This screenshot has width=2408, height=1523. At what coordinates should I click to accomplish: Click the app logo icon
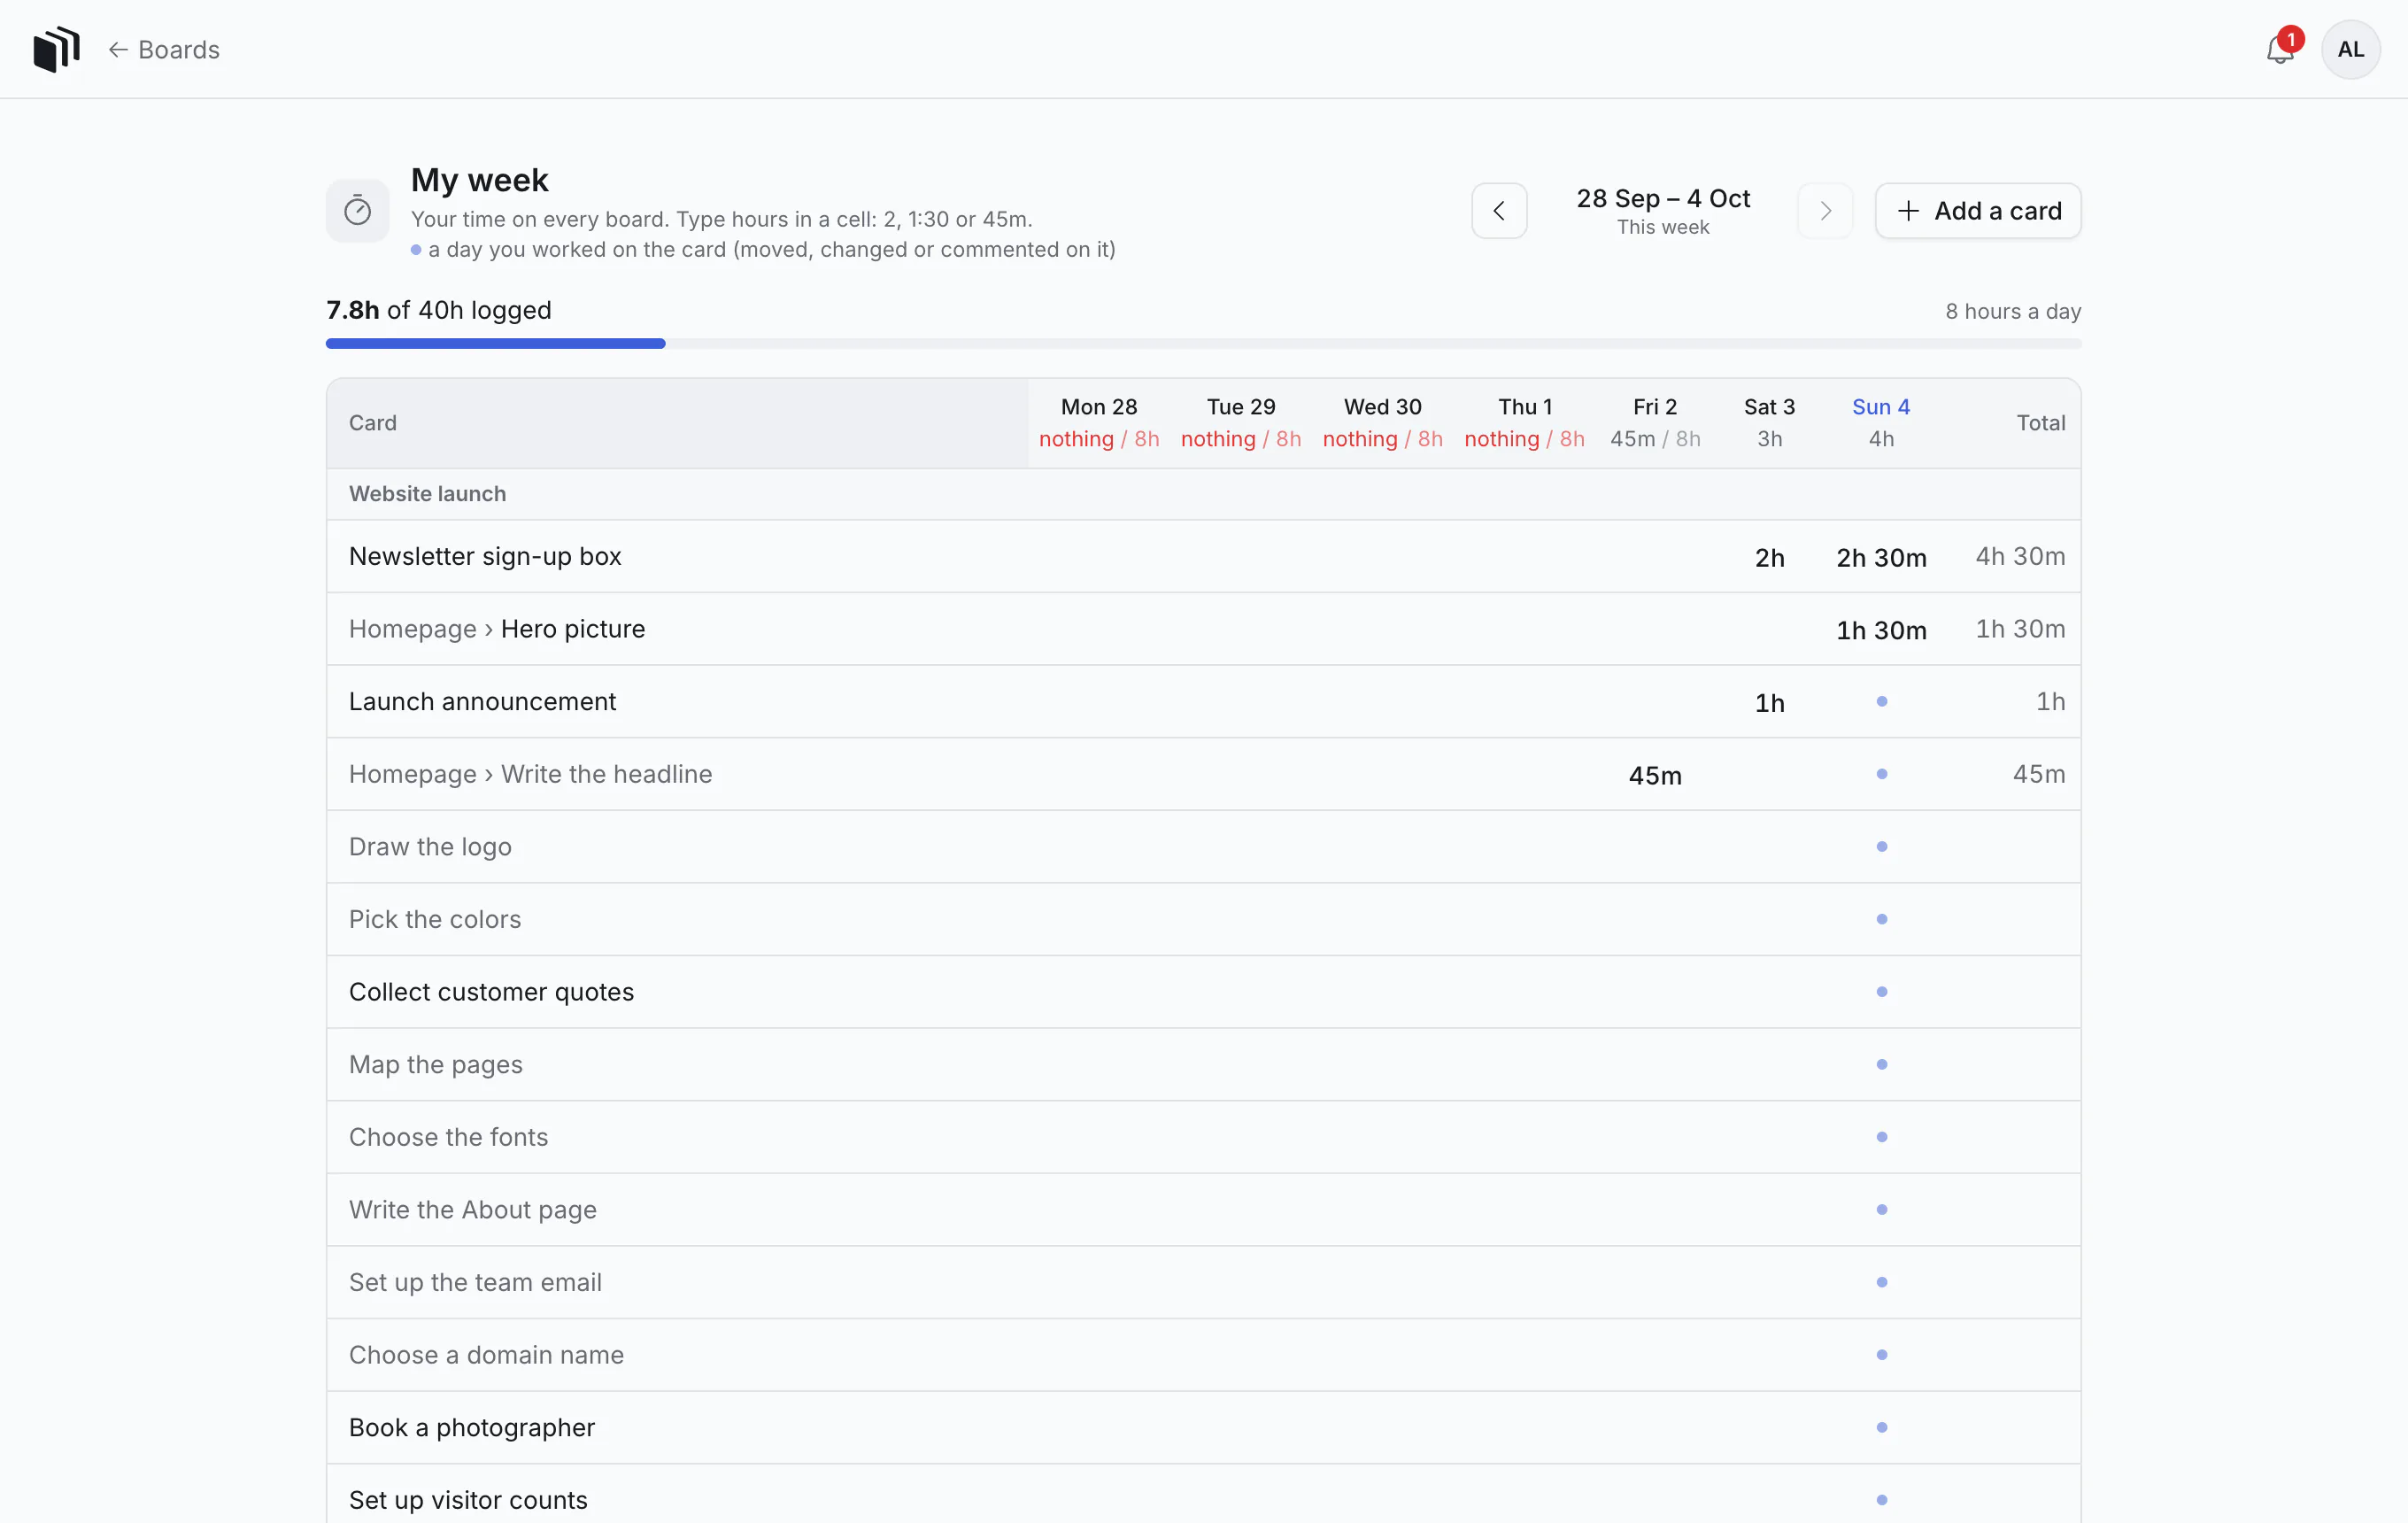point(56,49)
